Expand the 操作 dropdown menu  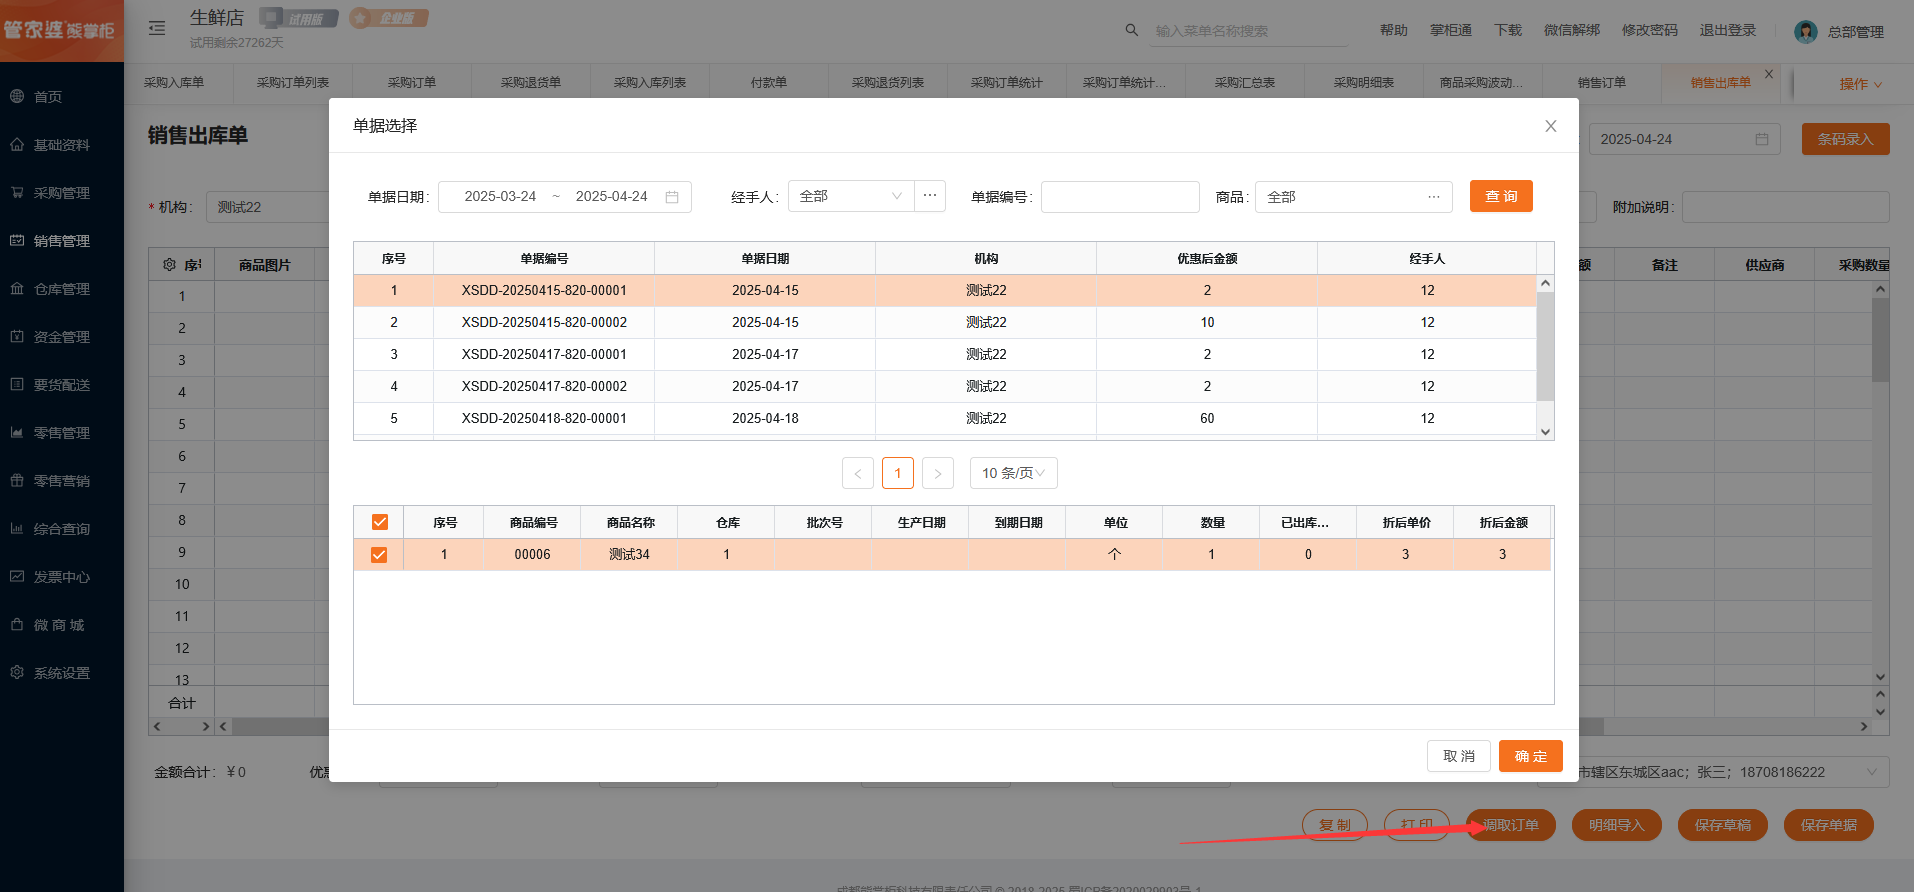(1860, 84)
